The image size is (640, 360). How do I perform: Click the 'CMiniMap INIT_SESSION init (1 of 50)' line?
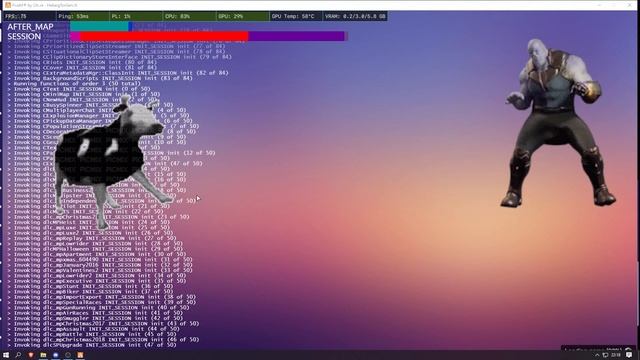coord(84,94)
